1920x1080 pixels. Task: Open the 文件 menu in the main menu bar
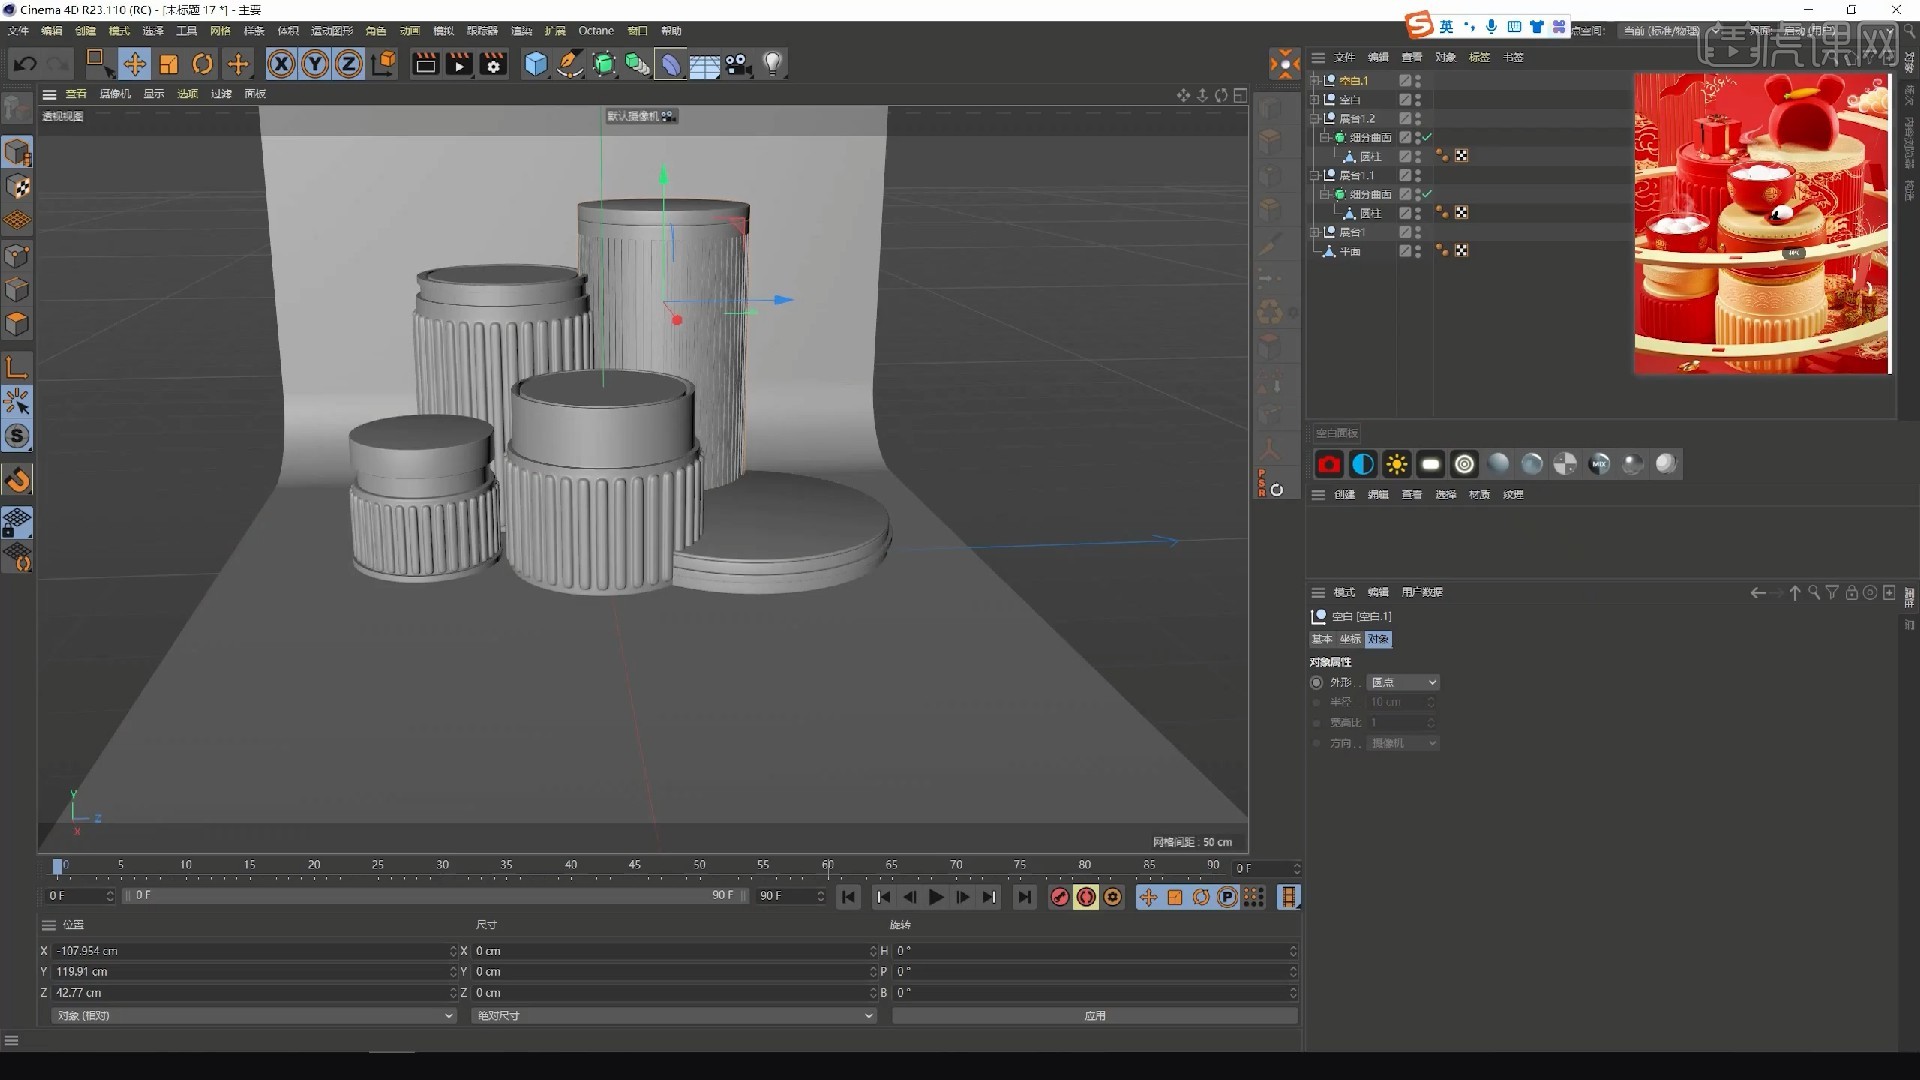[19, 31]
